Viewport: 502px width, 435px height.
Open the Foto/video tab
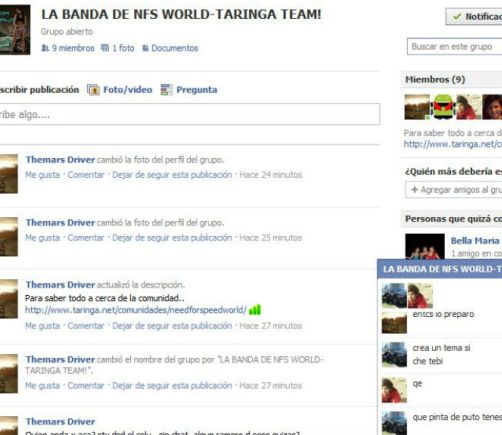(x=128, y=90)
